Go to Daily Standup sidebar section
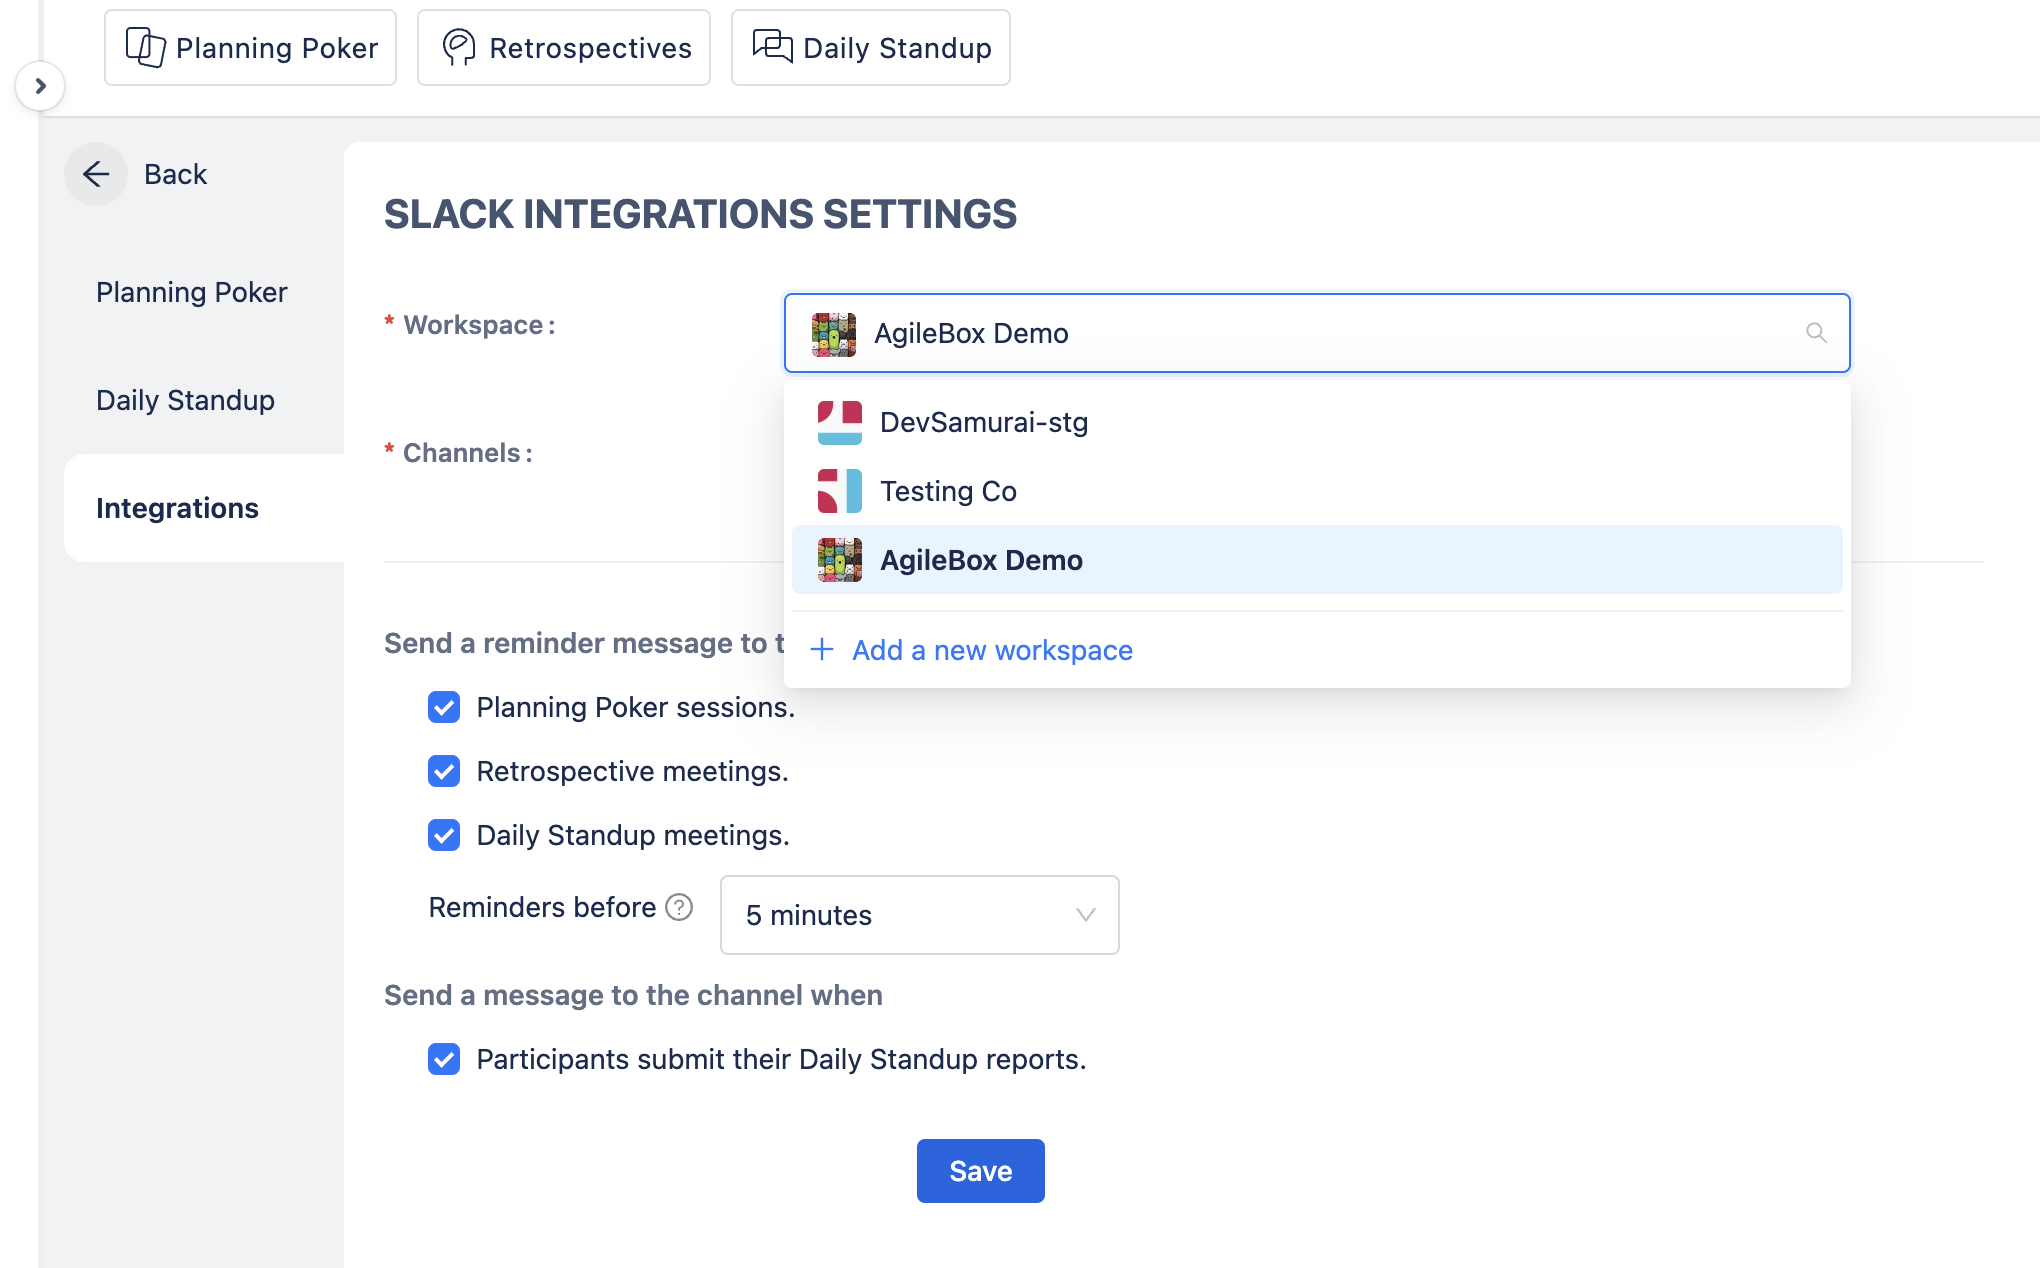2040x1268 pixels. (x=185, y=400)
